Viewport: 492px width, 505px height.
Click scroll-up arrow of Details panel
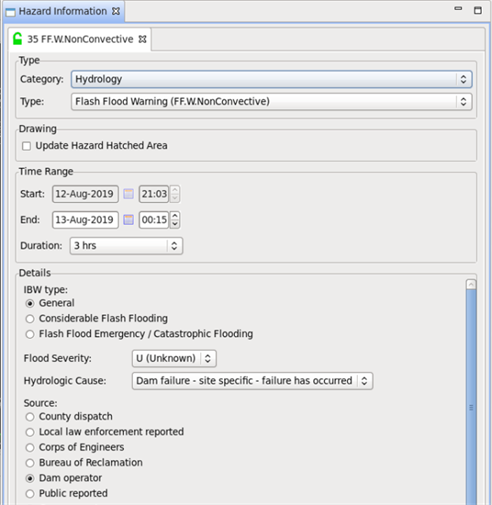471,284
